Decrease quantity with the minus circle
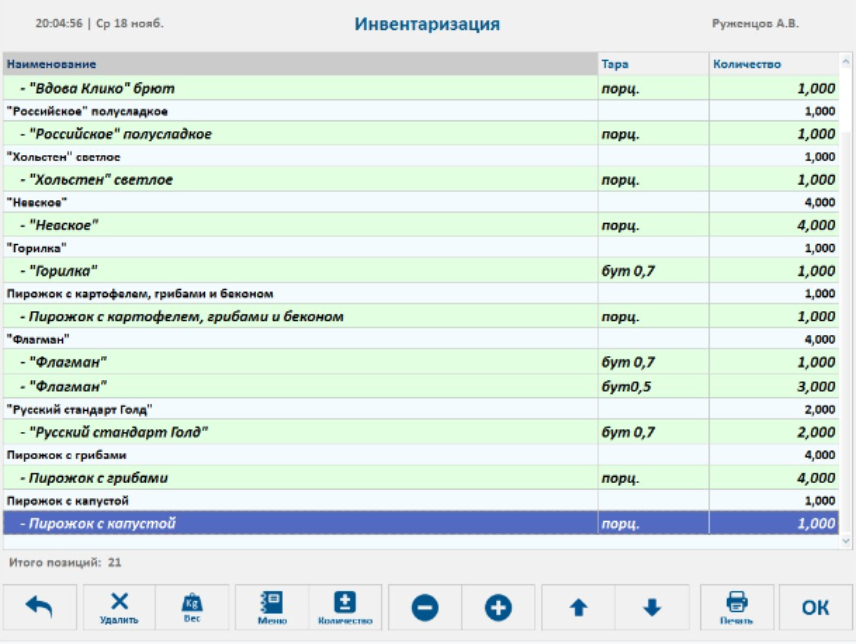856x644 pixels. [425, 607]
